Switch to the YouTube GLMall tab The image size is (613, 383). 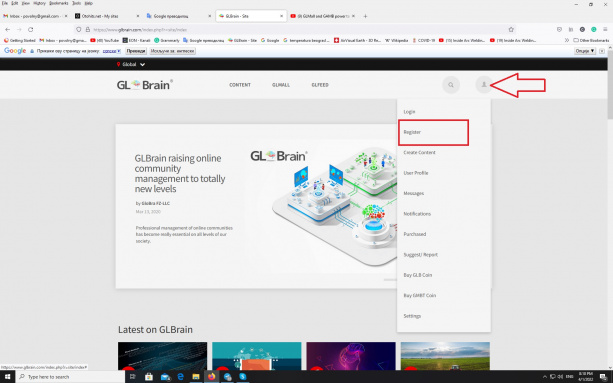tap(322, 16)
